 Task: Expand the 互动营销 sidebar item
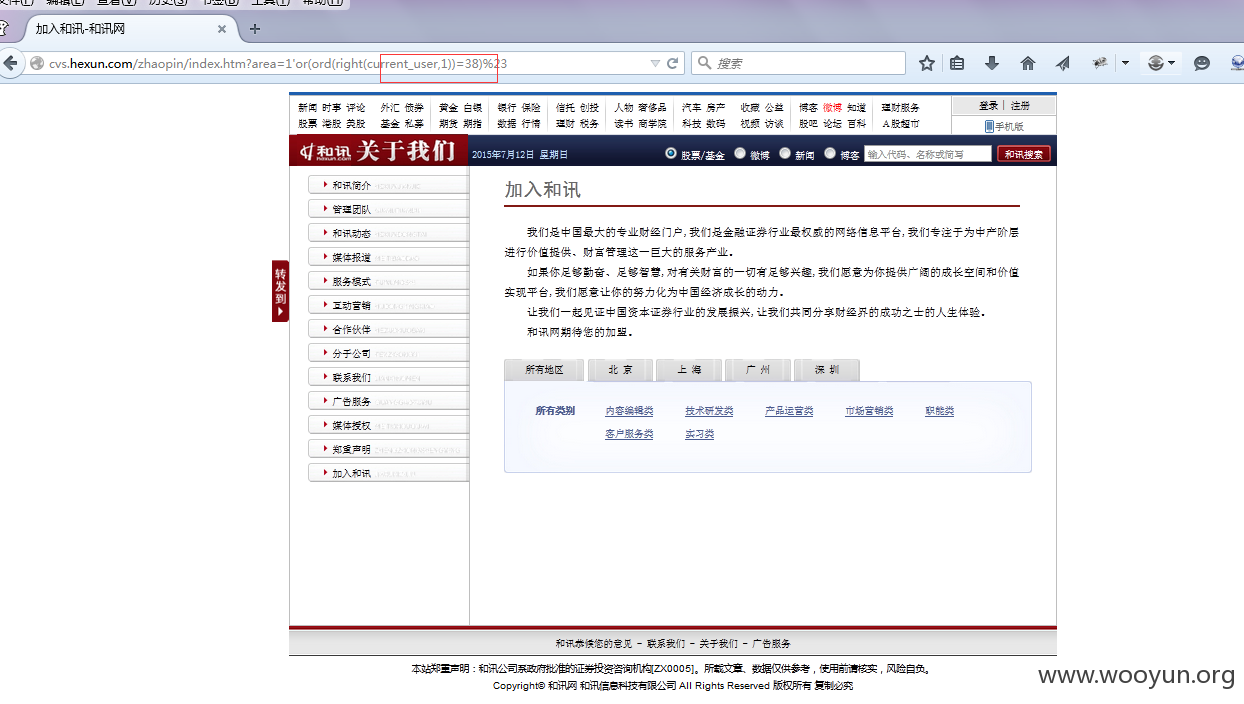(389, 305)
